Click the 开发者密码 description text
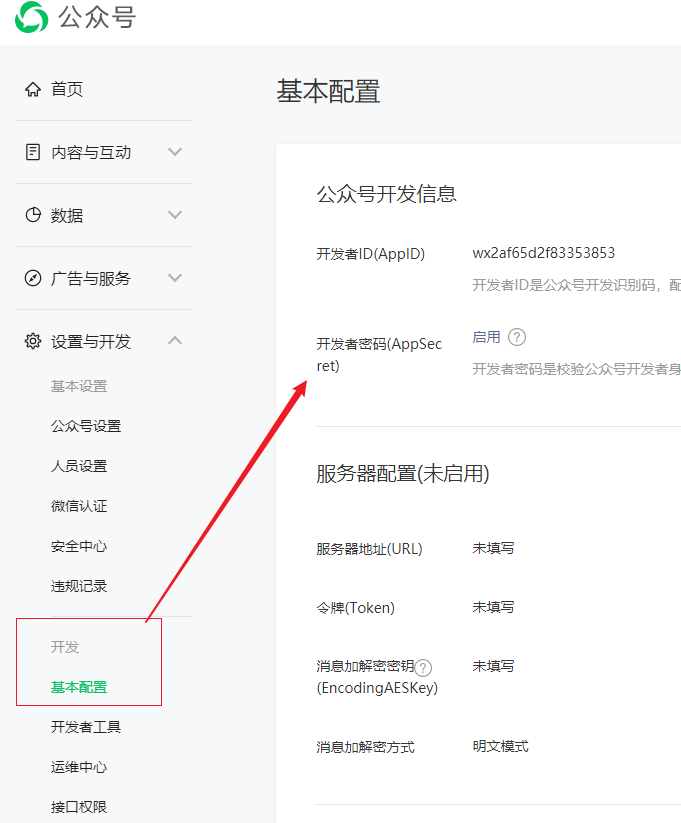The image size is (681, 823). click(577, 369)
